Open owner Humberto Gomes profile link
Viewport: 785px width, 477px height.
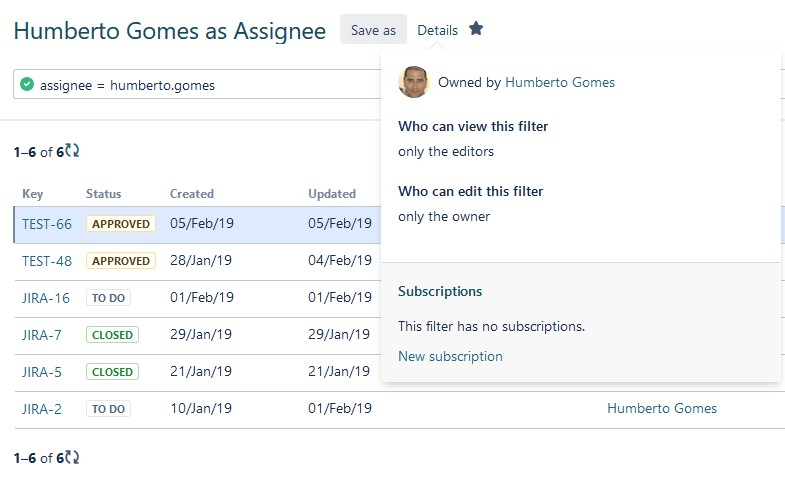(x=560, y=82)
